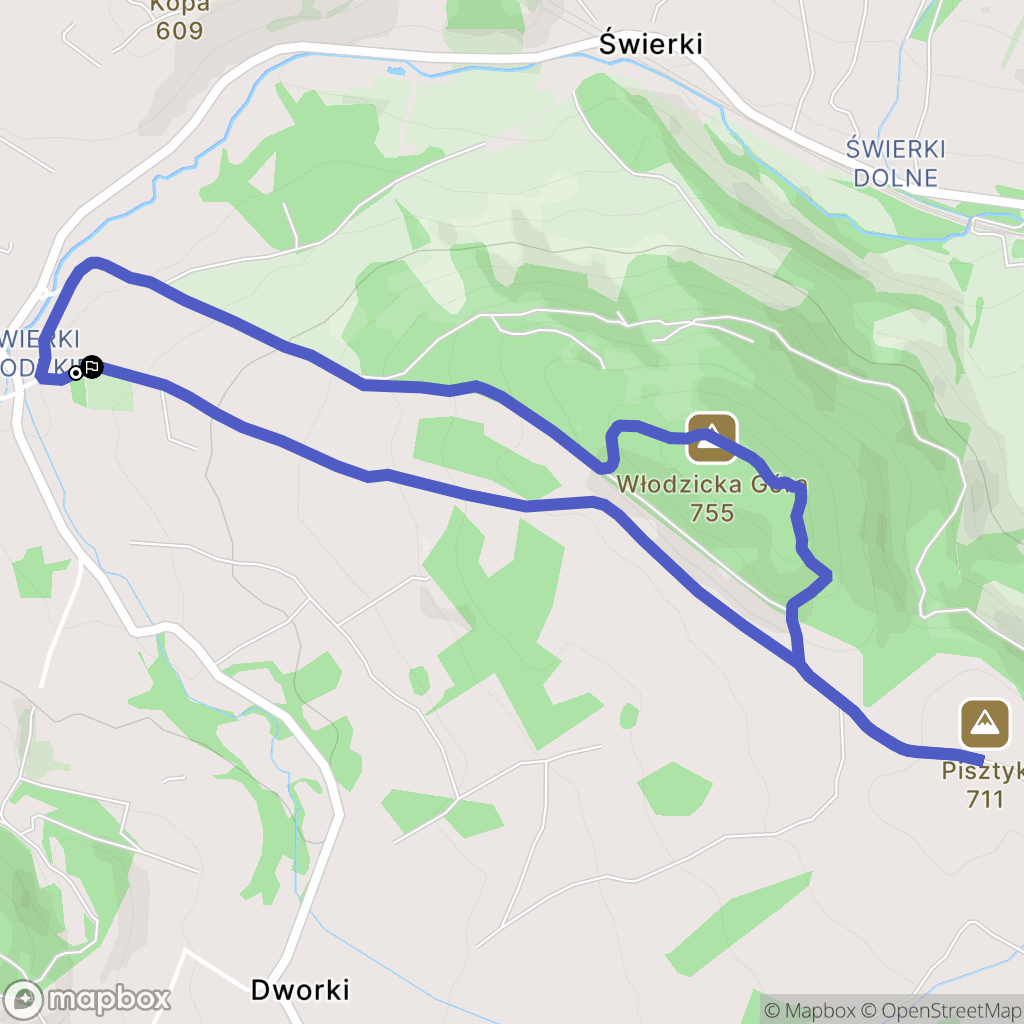
Task: Click the Mapbox compass logo icon
Action: pyautogui.click(x=24, y=999)
